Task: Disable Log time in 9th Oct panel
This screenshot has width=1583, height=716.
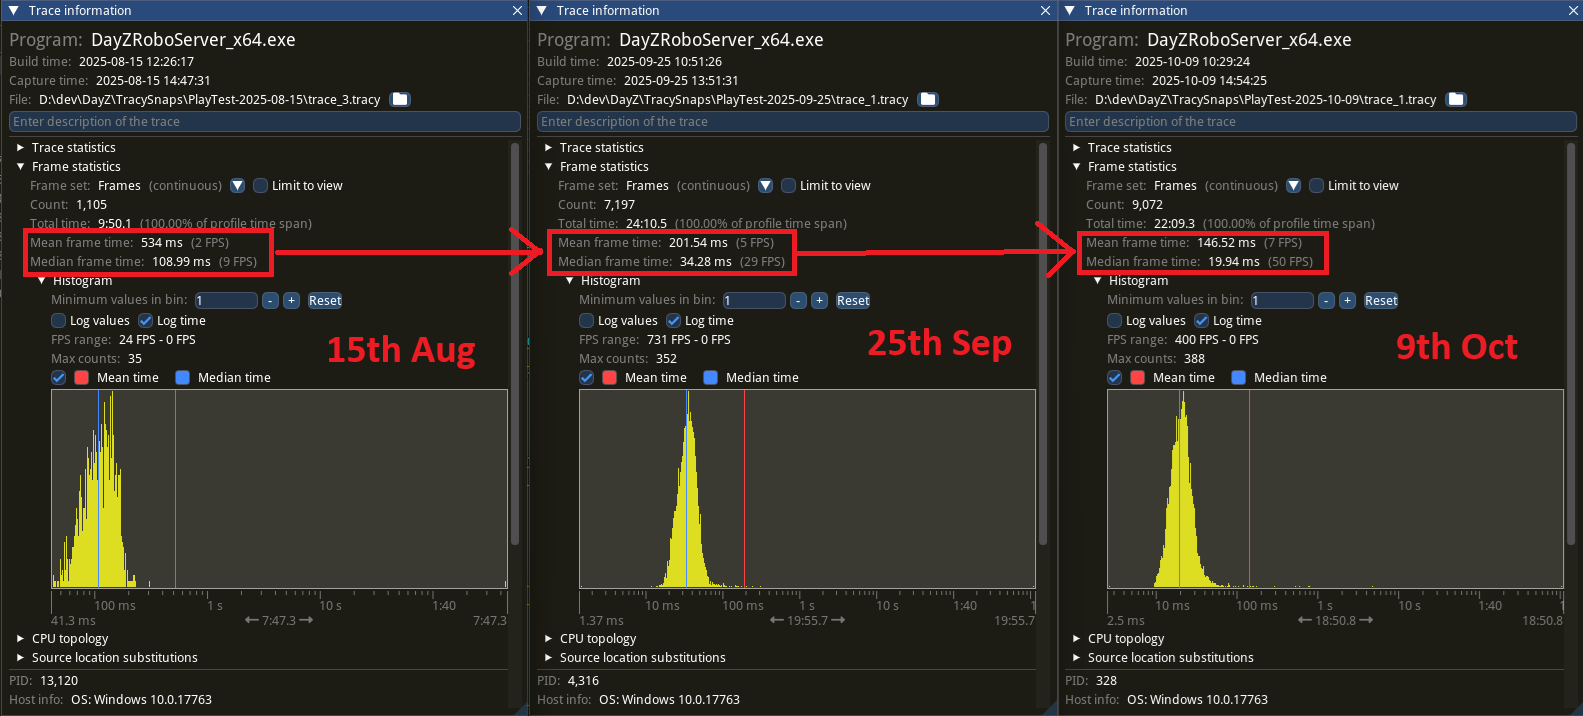Action: (x=1202, y=321)
